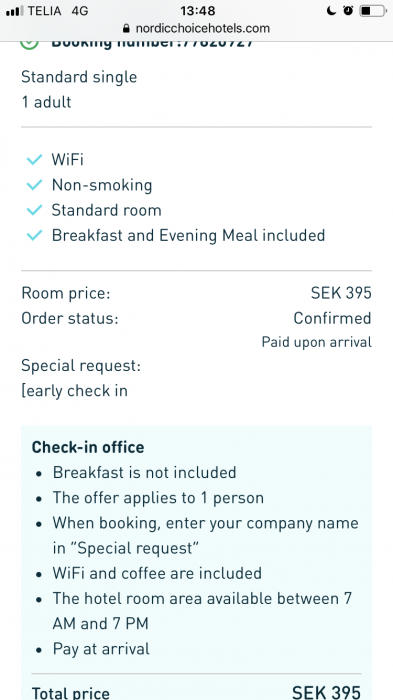Tap the Total price SEK 395 amount
The height and width of the screenshot is (700, 393).
(326, 693)
